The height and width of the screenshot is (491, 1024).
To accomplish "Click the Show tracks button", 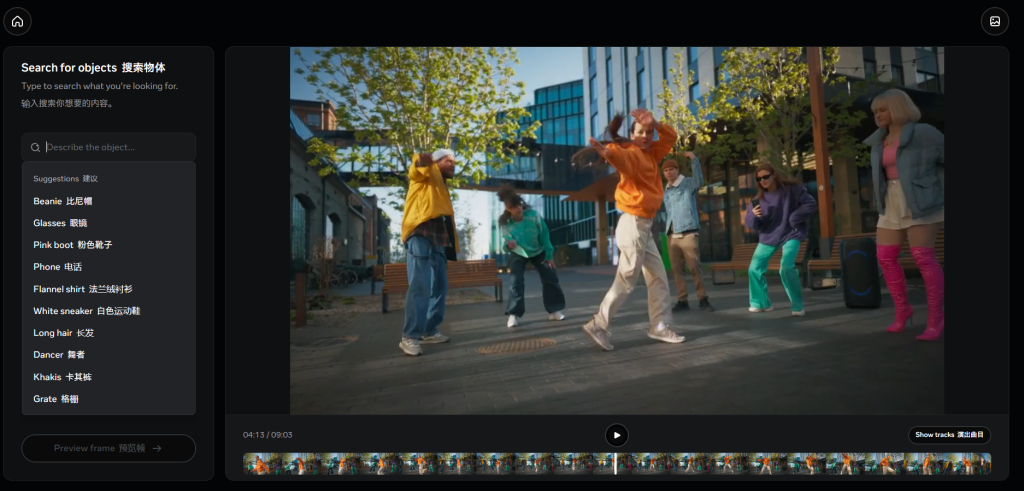I will pos(949,435).
